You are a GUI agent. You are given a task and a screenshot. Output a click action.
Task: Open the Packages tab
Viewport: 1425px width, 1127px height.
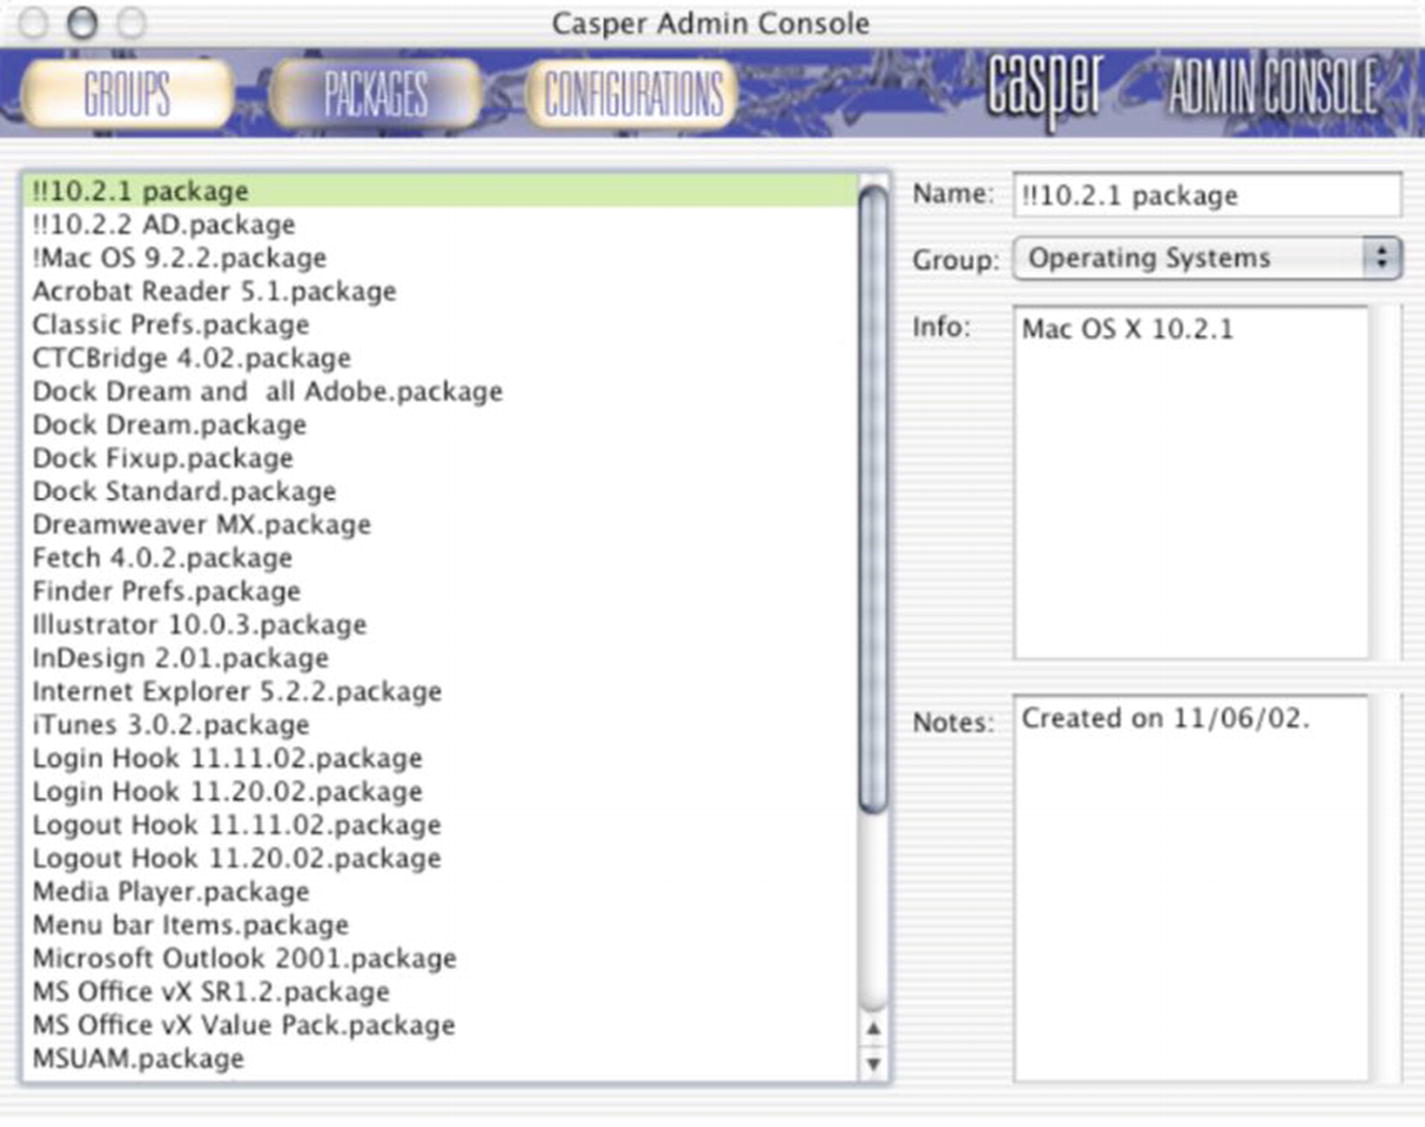(375, 94)
